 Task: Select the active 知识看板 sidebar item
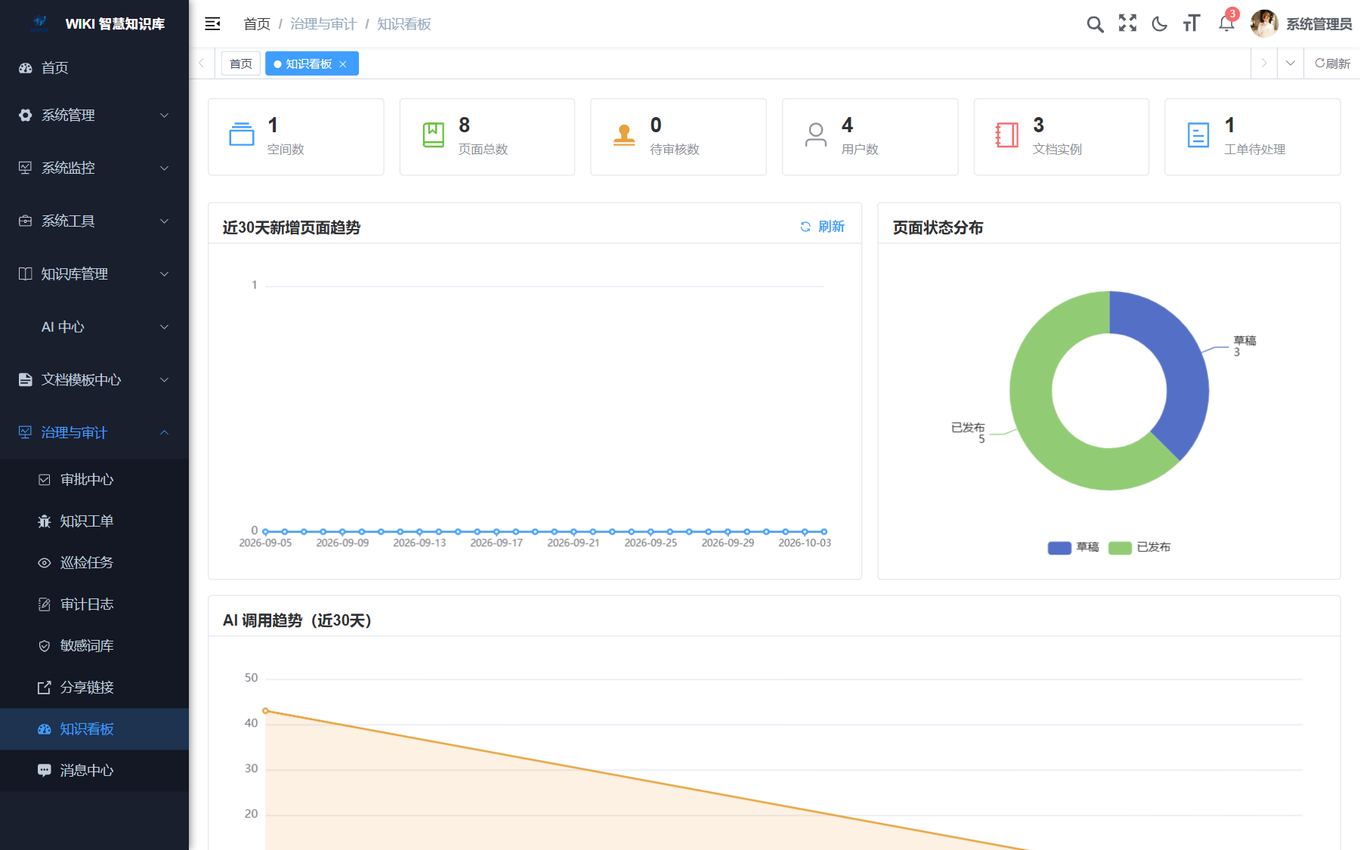[94, 729]
